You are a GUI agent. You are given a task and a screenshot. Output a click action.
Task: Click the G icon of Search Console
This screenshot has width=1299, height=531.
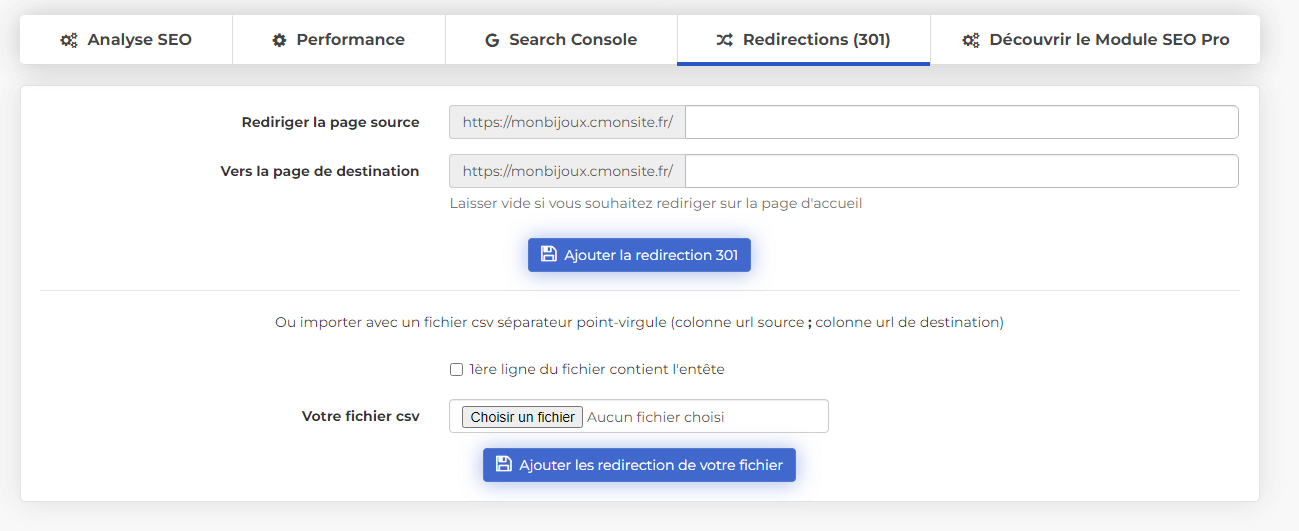click(x=492, y=40)
